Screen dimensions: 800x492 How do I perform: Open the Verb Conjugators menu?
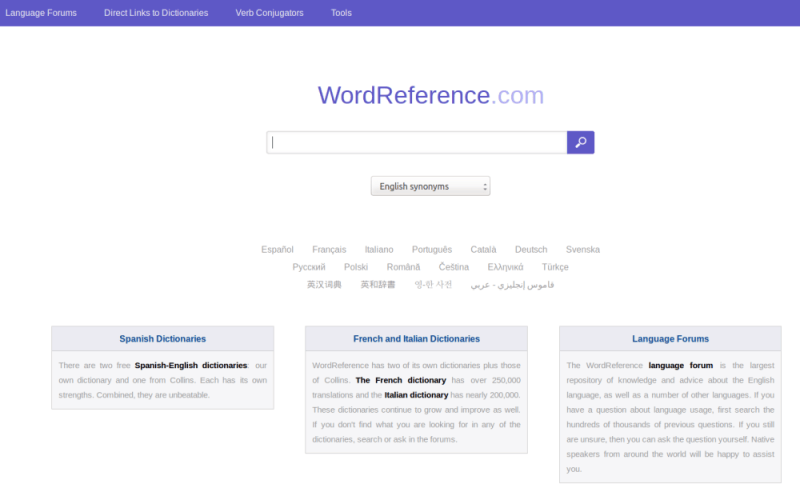pyautogui.click(x=269, y=13)
